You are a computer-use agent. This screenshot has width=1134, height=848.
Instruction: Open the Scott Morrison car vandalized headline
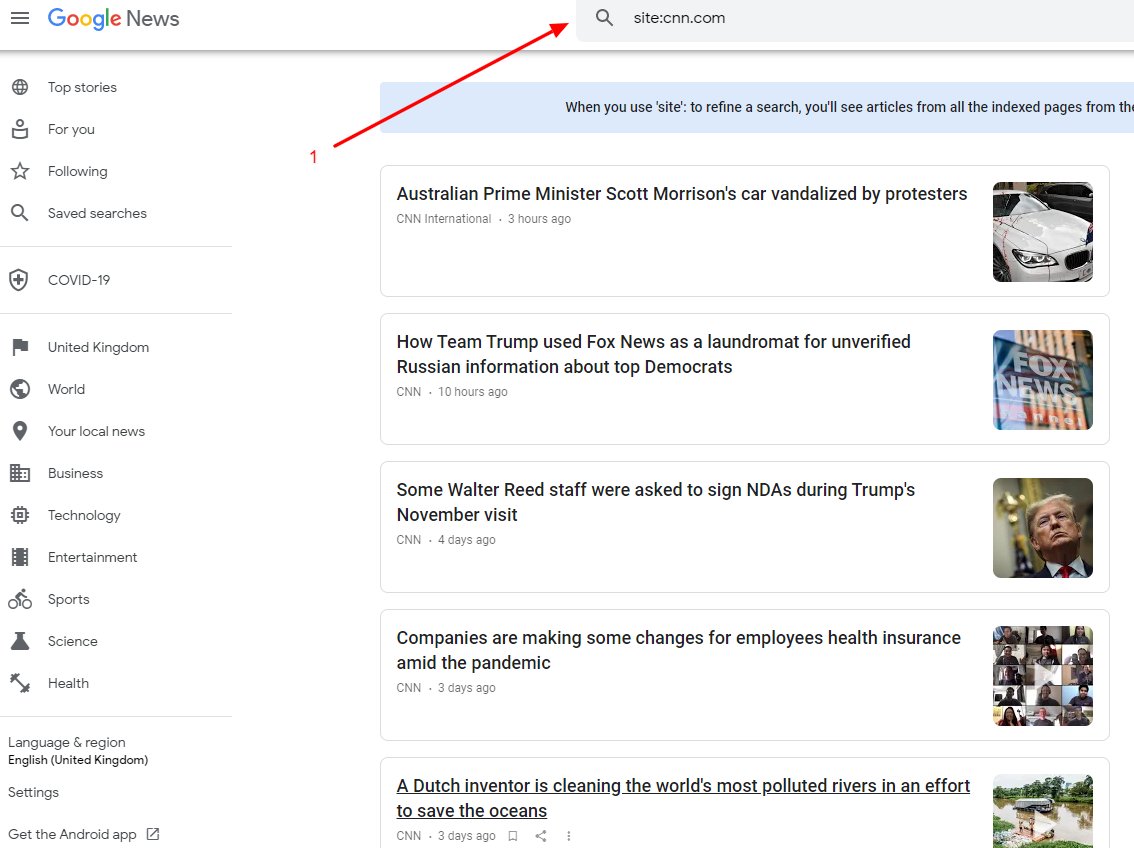[681, 194]
